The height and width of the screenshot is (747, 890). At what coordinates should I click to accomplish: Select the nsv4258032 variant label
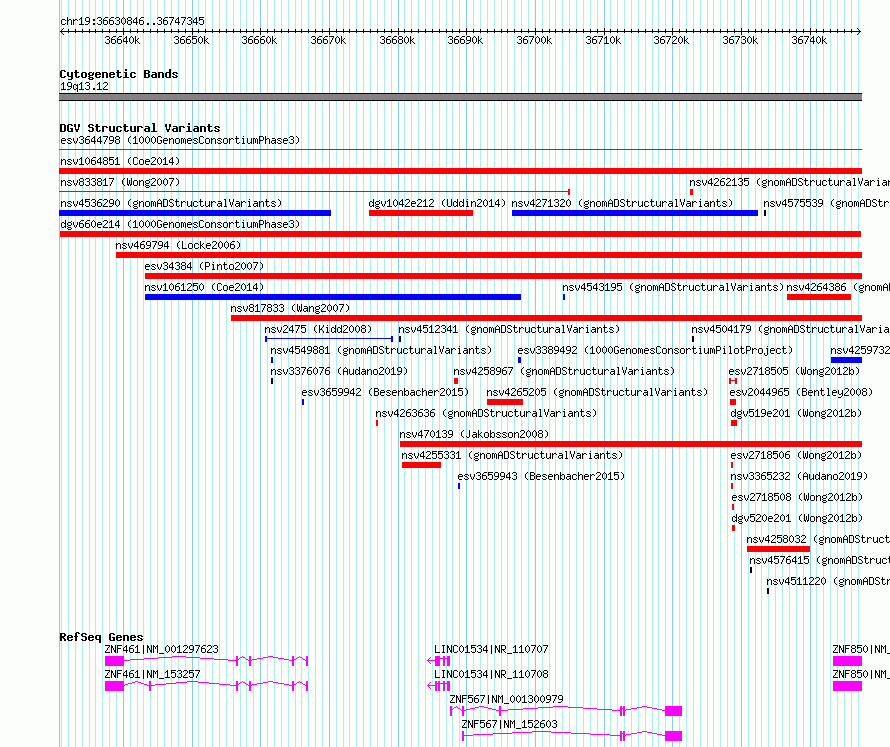818,539
